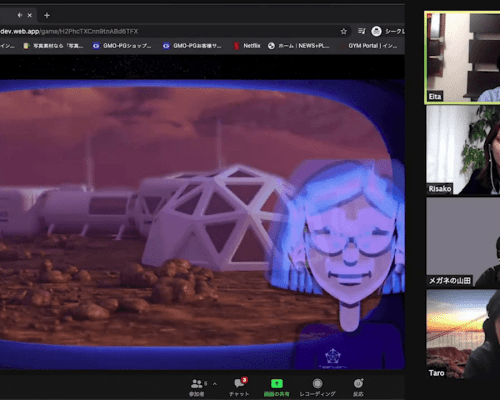Open a new browser tab with plus
The width and height of the screenshot is (500, 400).
point(47,15)
